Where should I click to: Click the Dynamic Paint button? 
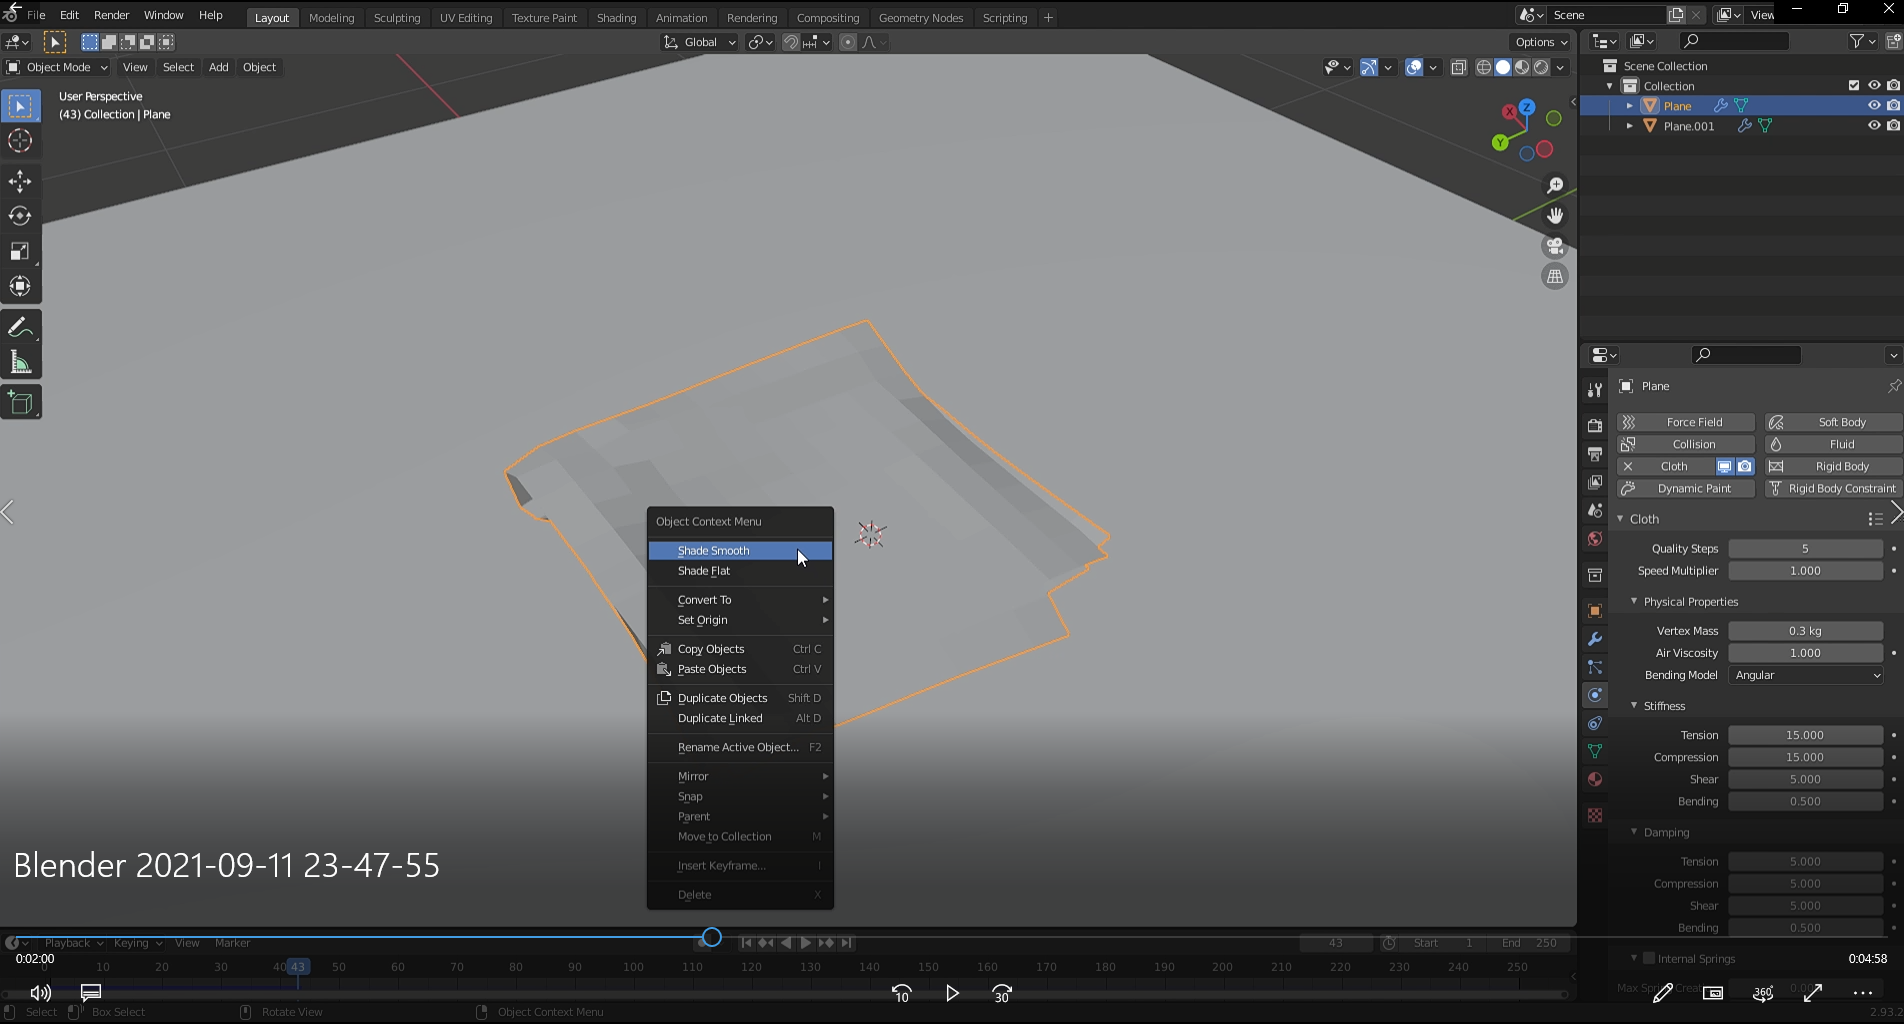click(x=1686, y=489)
